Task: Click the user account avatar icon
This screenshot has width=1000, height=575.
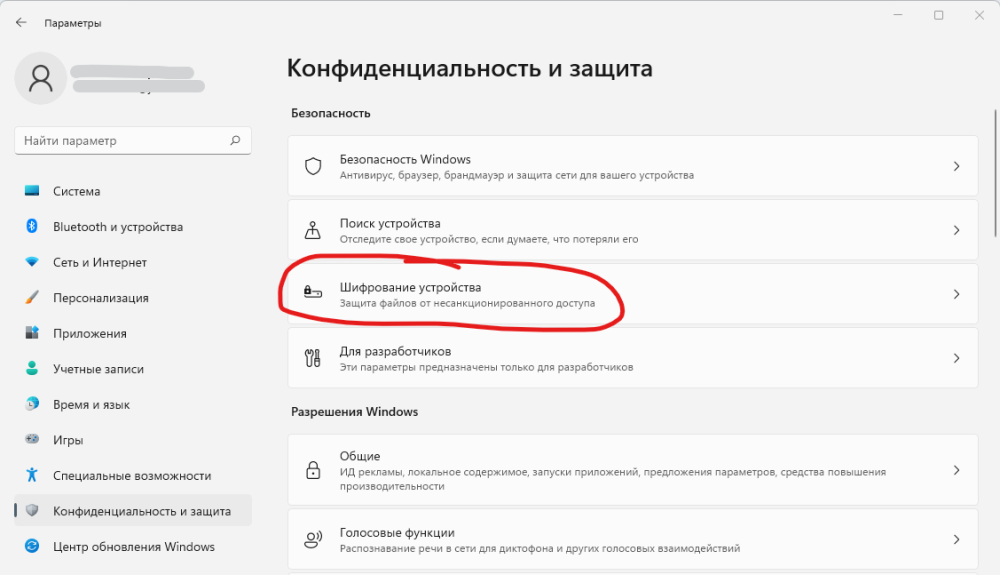Action: pyautogui.click(x=41, y=78)
